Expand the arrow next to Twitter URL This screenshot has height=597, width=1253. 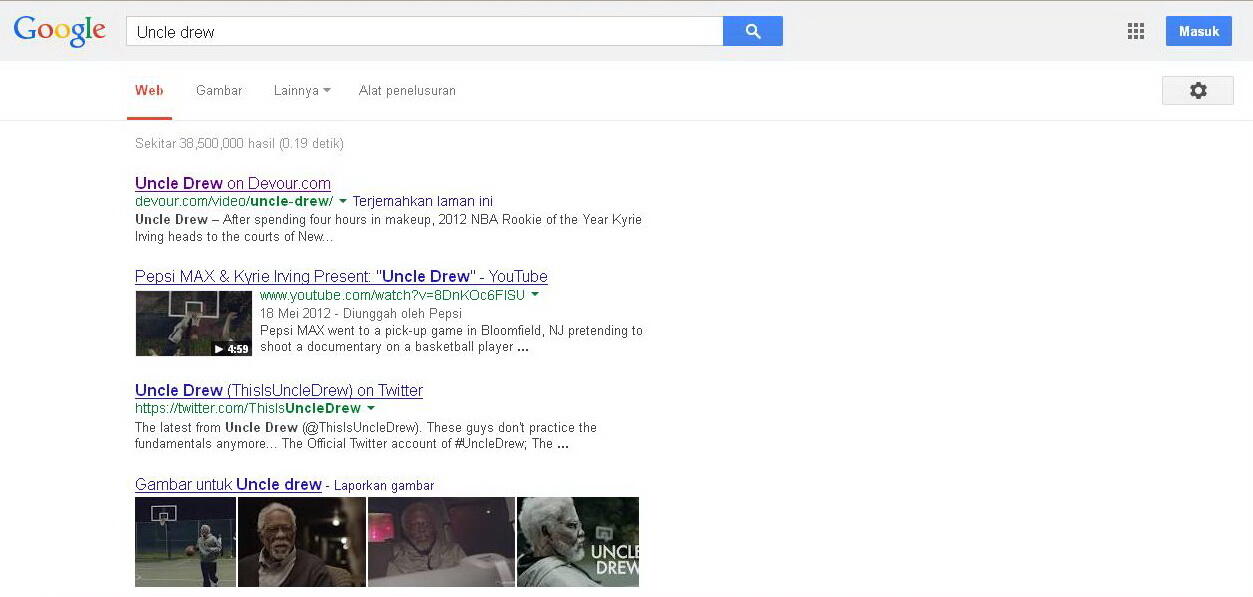tap(371, 408)
